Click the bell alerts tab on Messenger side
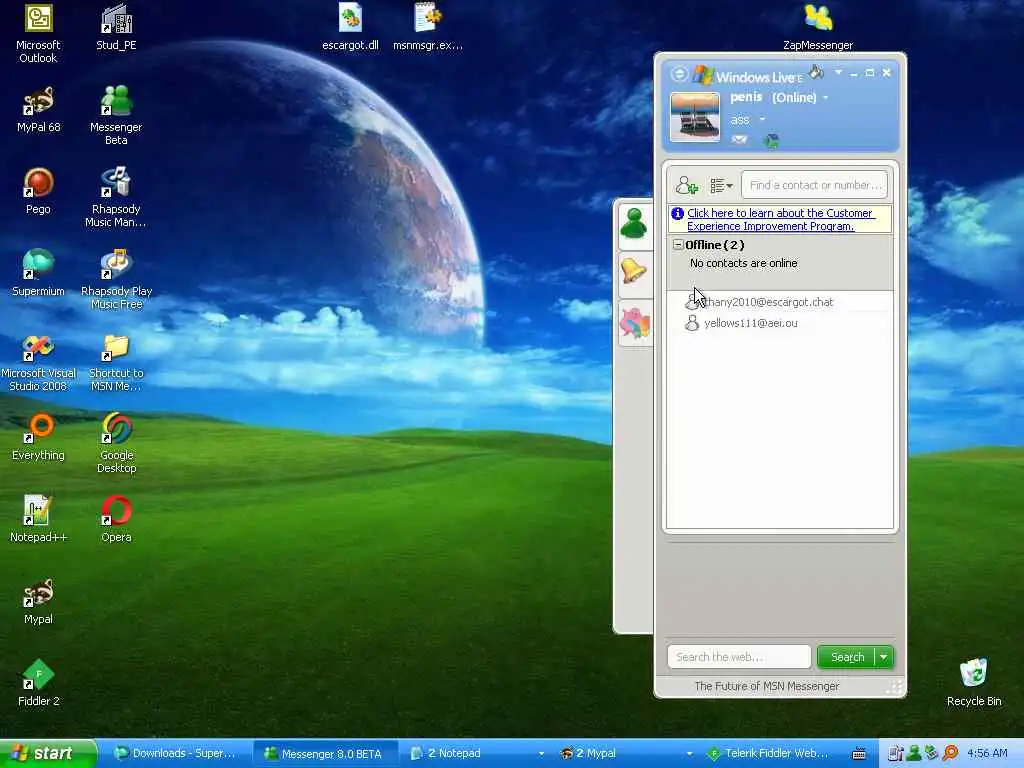The image size is (1024, 768). coord(633,271)
